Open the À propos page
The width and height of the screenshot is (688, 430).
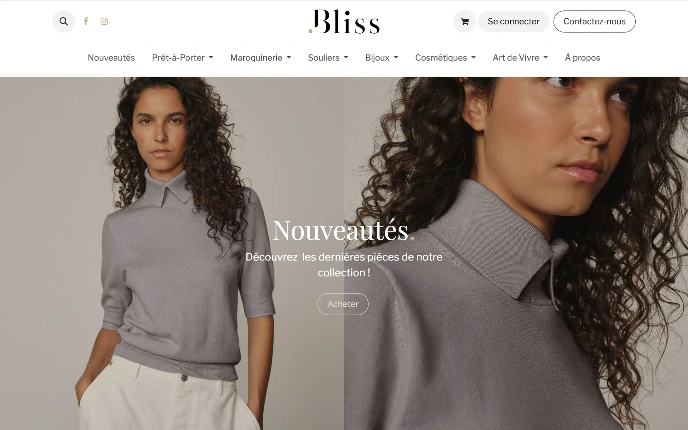click(x=582, y=57)
